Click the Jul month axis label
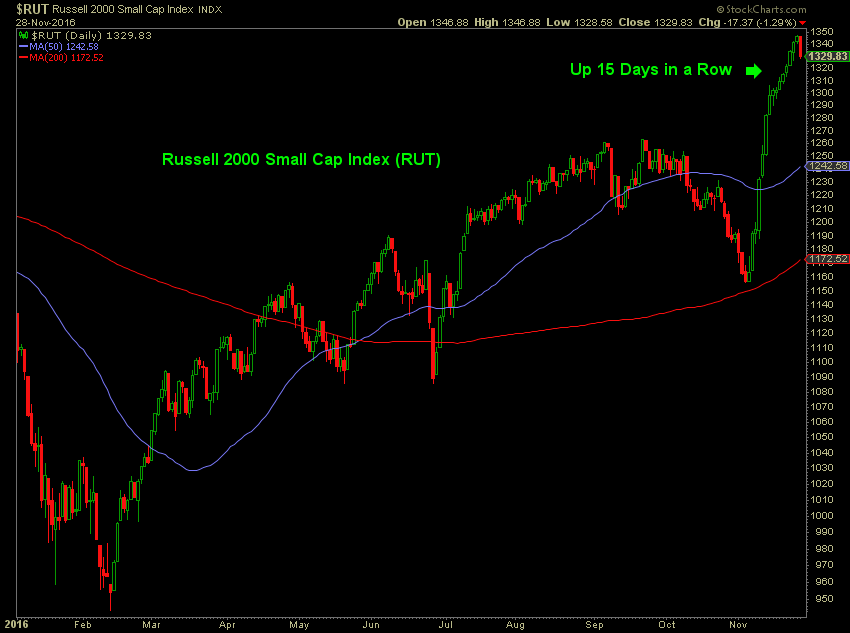Screen dimensions: 850x633 [x=446, y=624]
